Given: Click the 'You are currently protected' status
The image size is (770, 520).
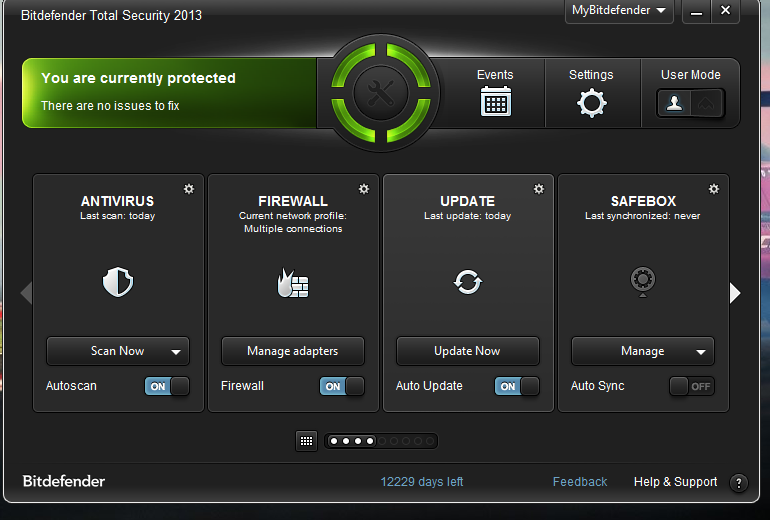Looking at the screenshot, I should coord(138,78).
